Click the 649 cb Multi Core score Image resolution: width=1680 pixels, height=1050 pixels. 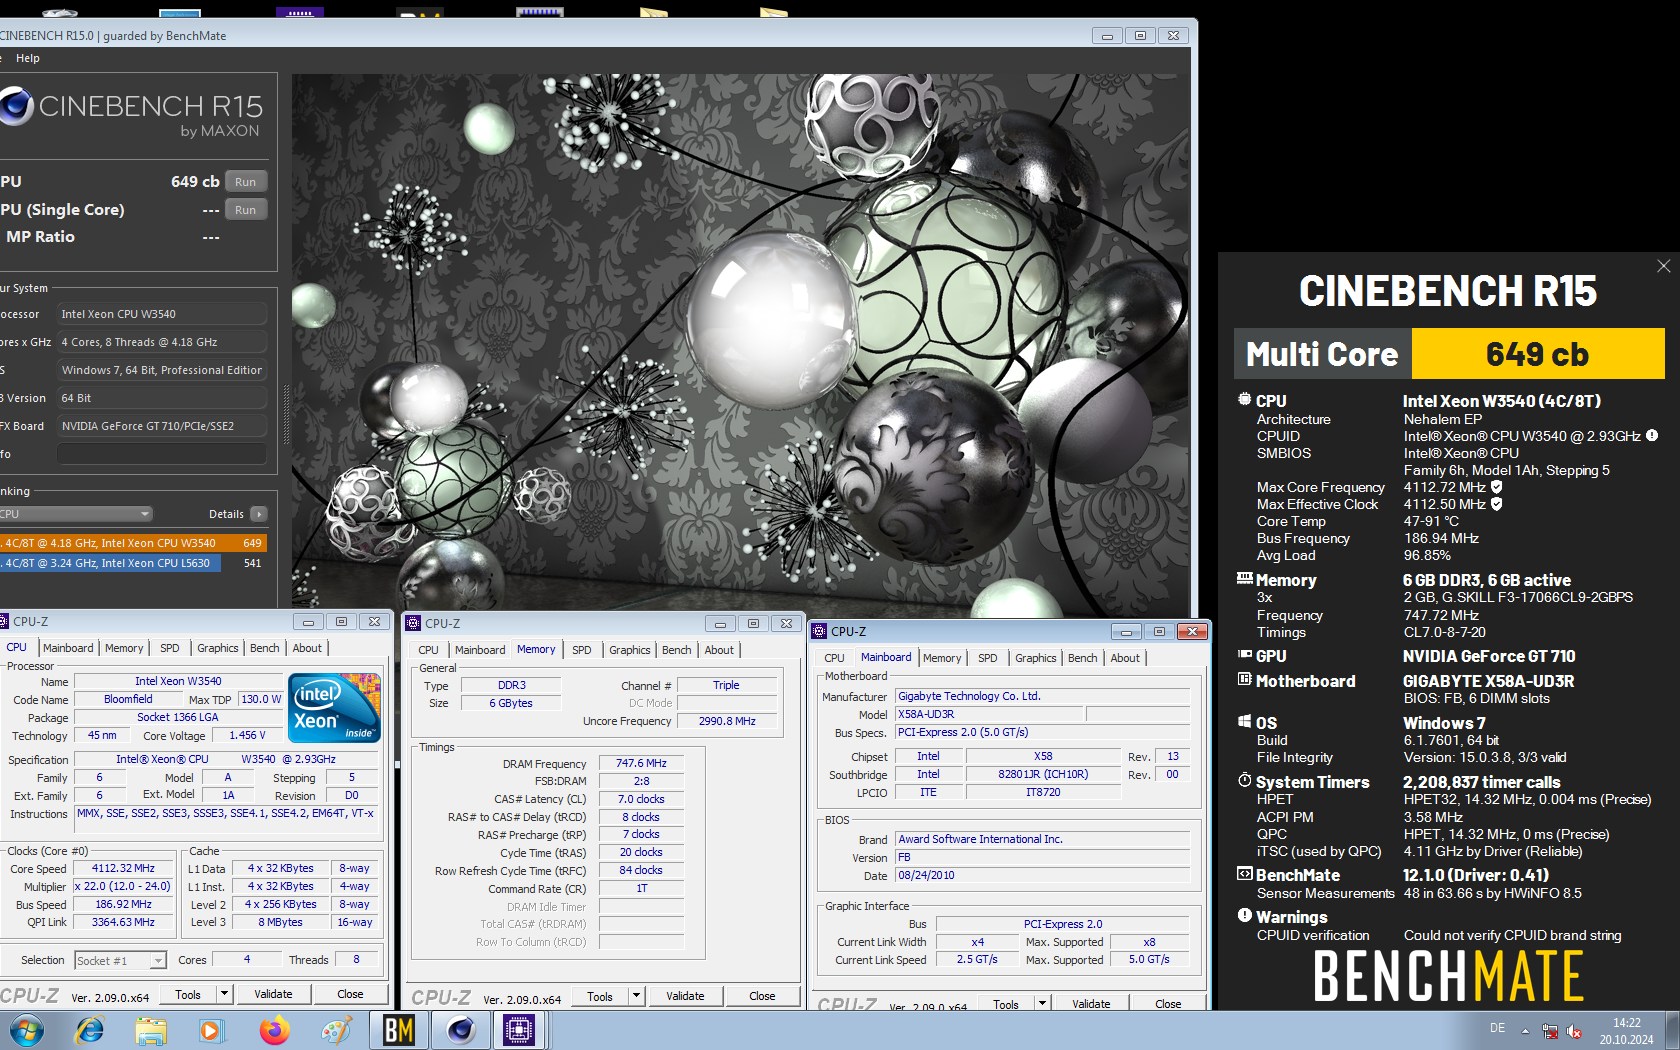pos(1537,354)
